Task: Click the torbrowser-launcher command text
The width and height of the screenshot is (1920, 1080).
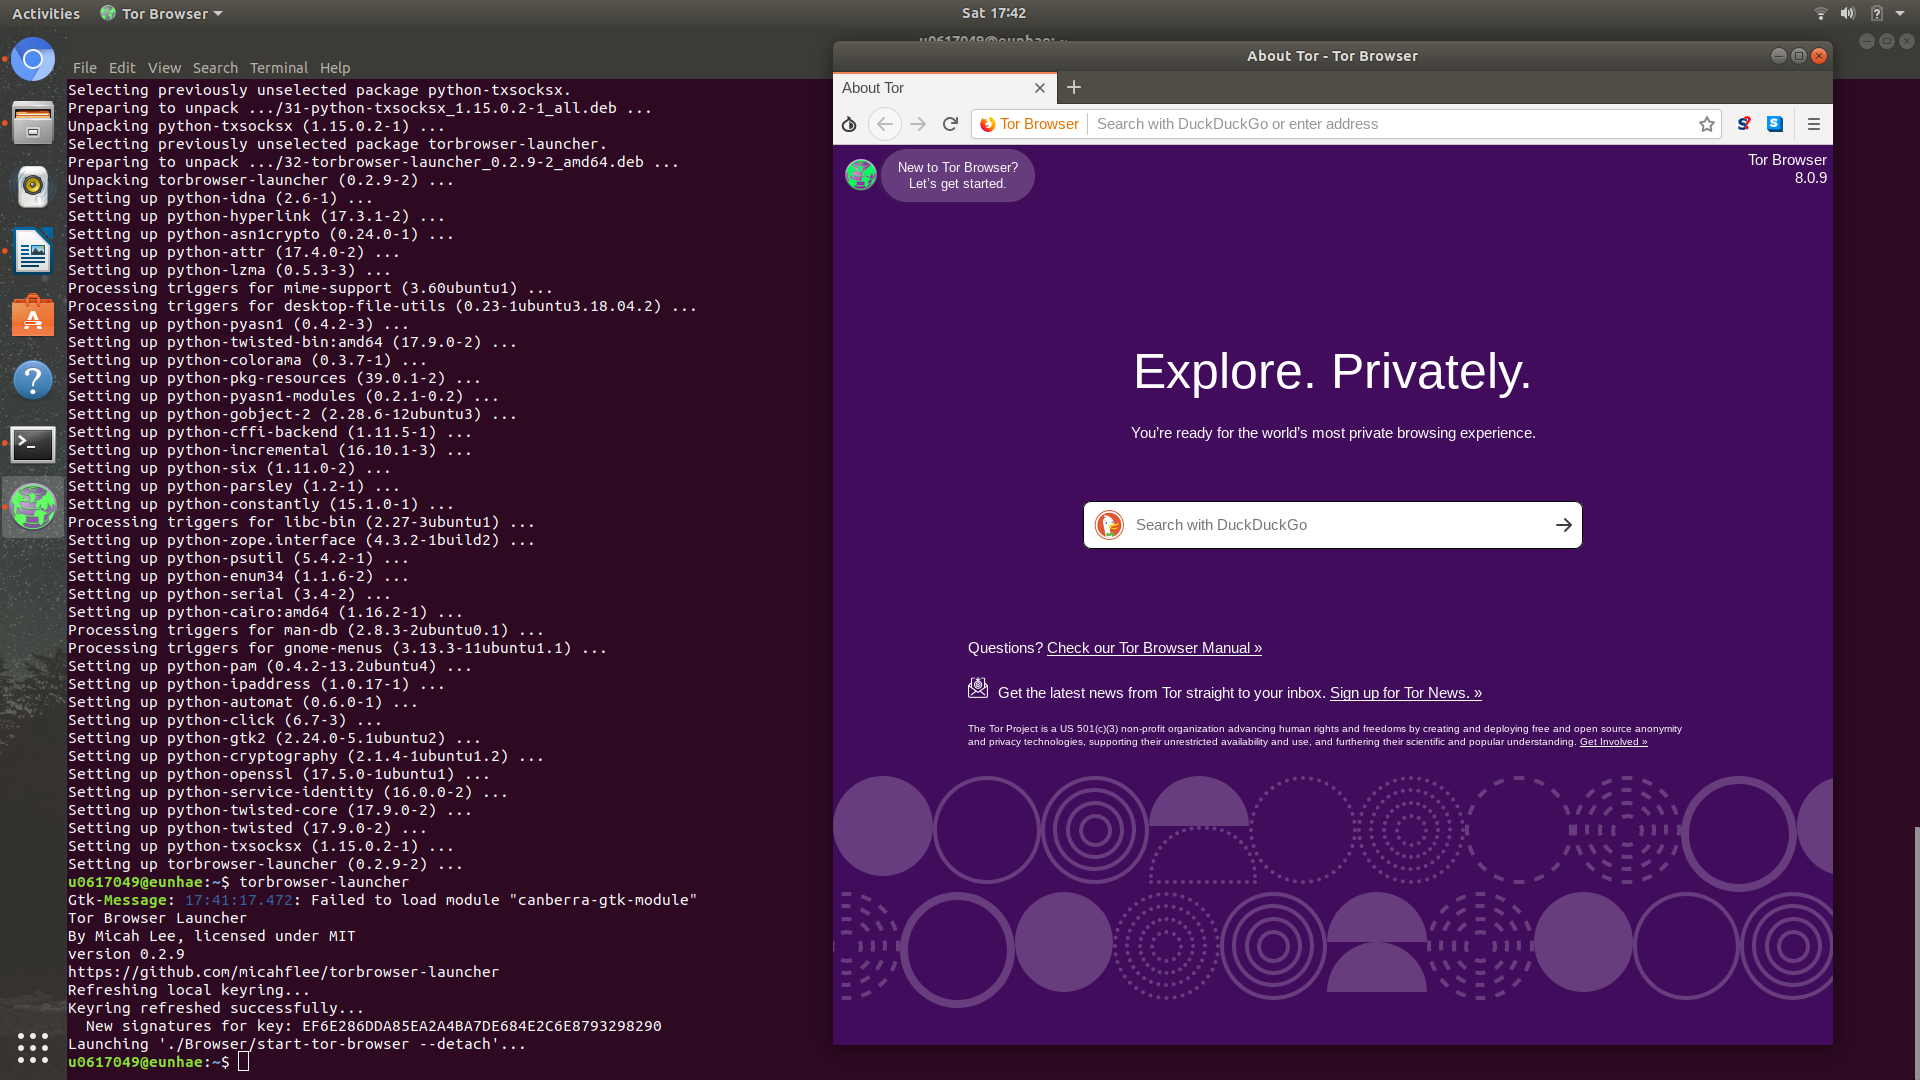Action: click(324, 882)
